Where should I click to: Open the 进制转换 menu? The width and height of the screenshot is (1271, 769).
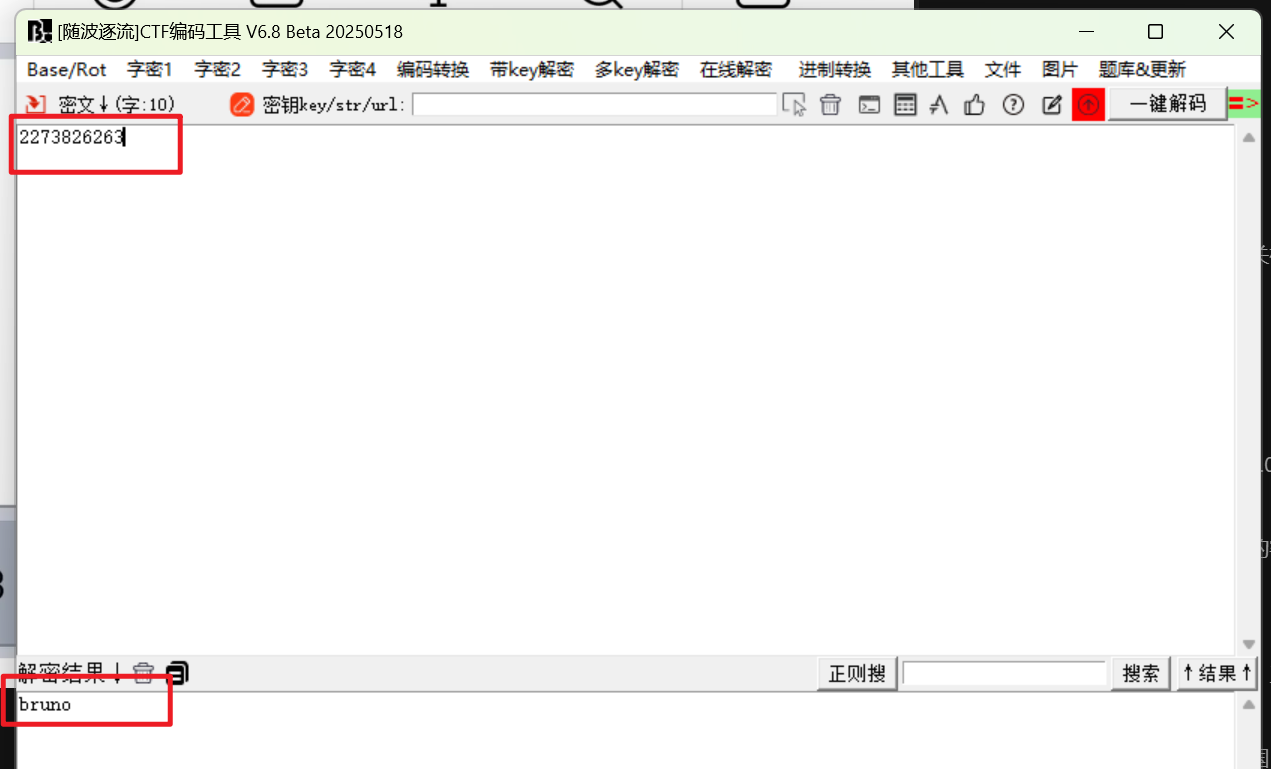click(x=834, y=69)
